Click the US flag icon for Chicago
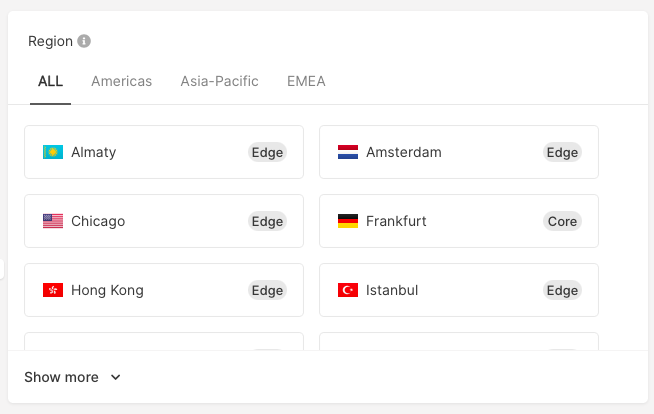The image size is (654, 414). 53,221
